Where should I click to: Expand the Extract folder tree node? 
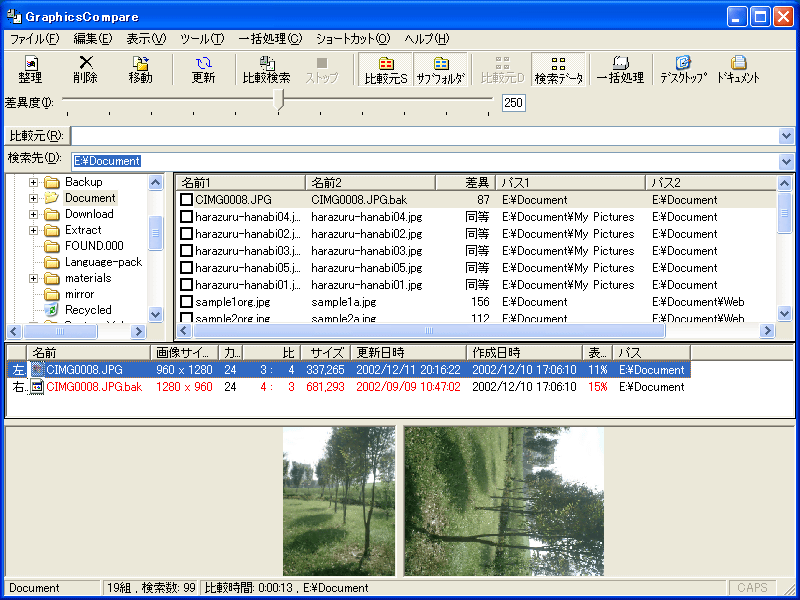pos(33,230)
